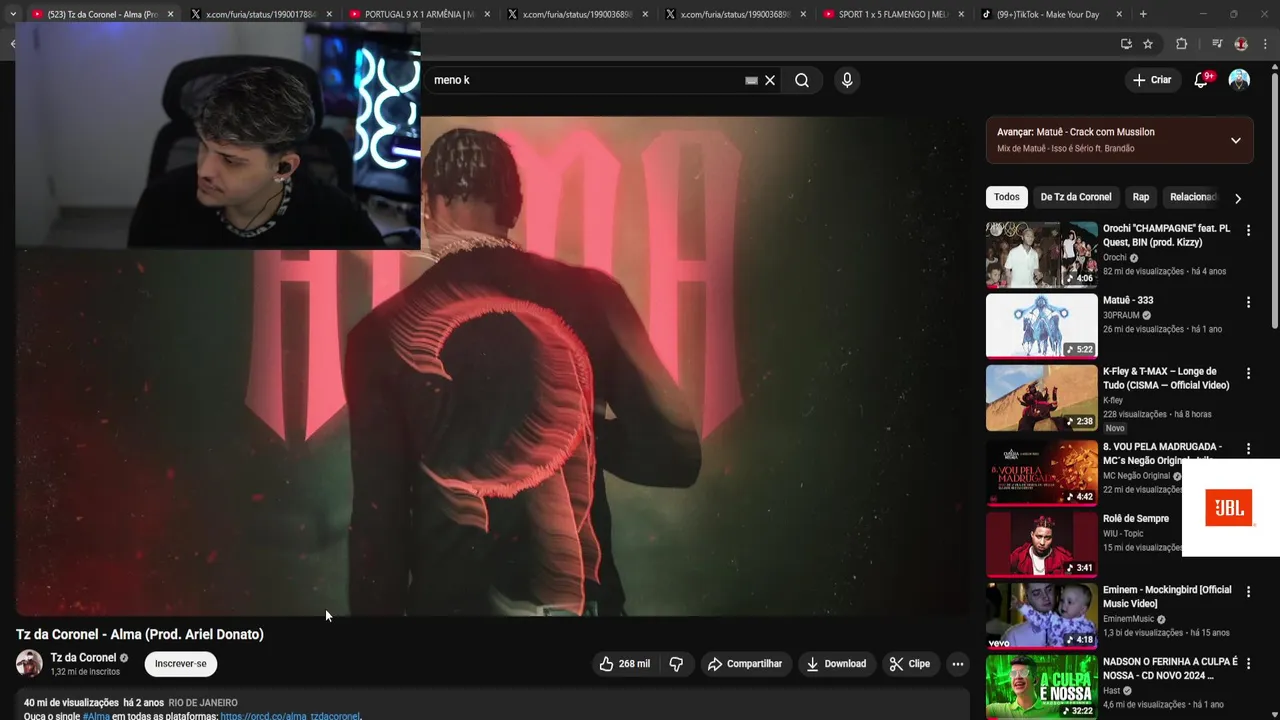Select the Relacionados filter chip
The height and width of the screenshot is (720, 1280).
(x=1193, y=197)
